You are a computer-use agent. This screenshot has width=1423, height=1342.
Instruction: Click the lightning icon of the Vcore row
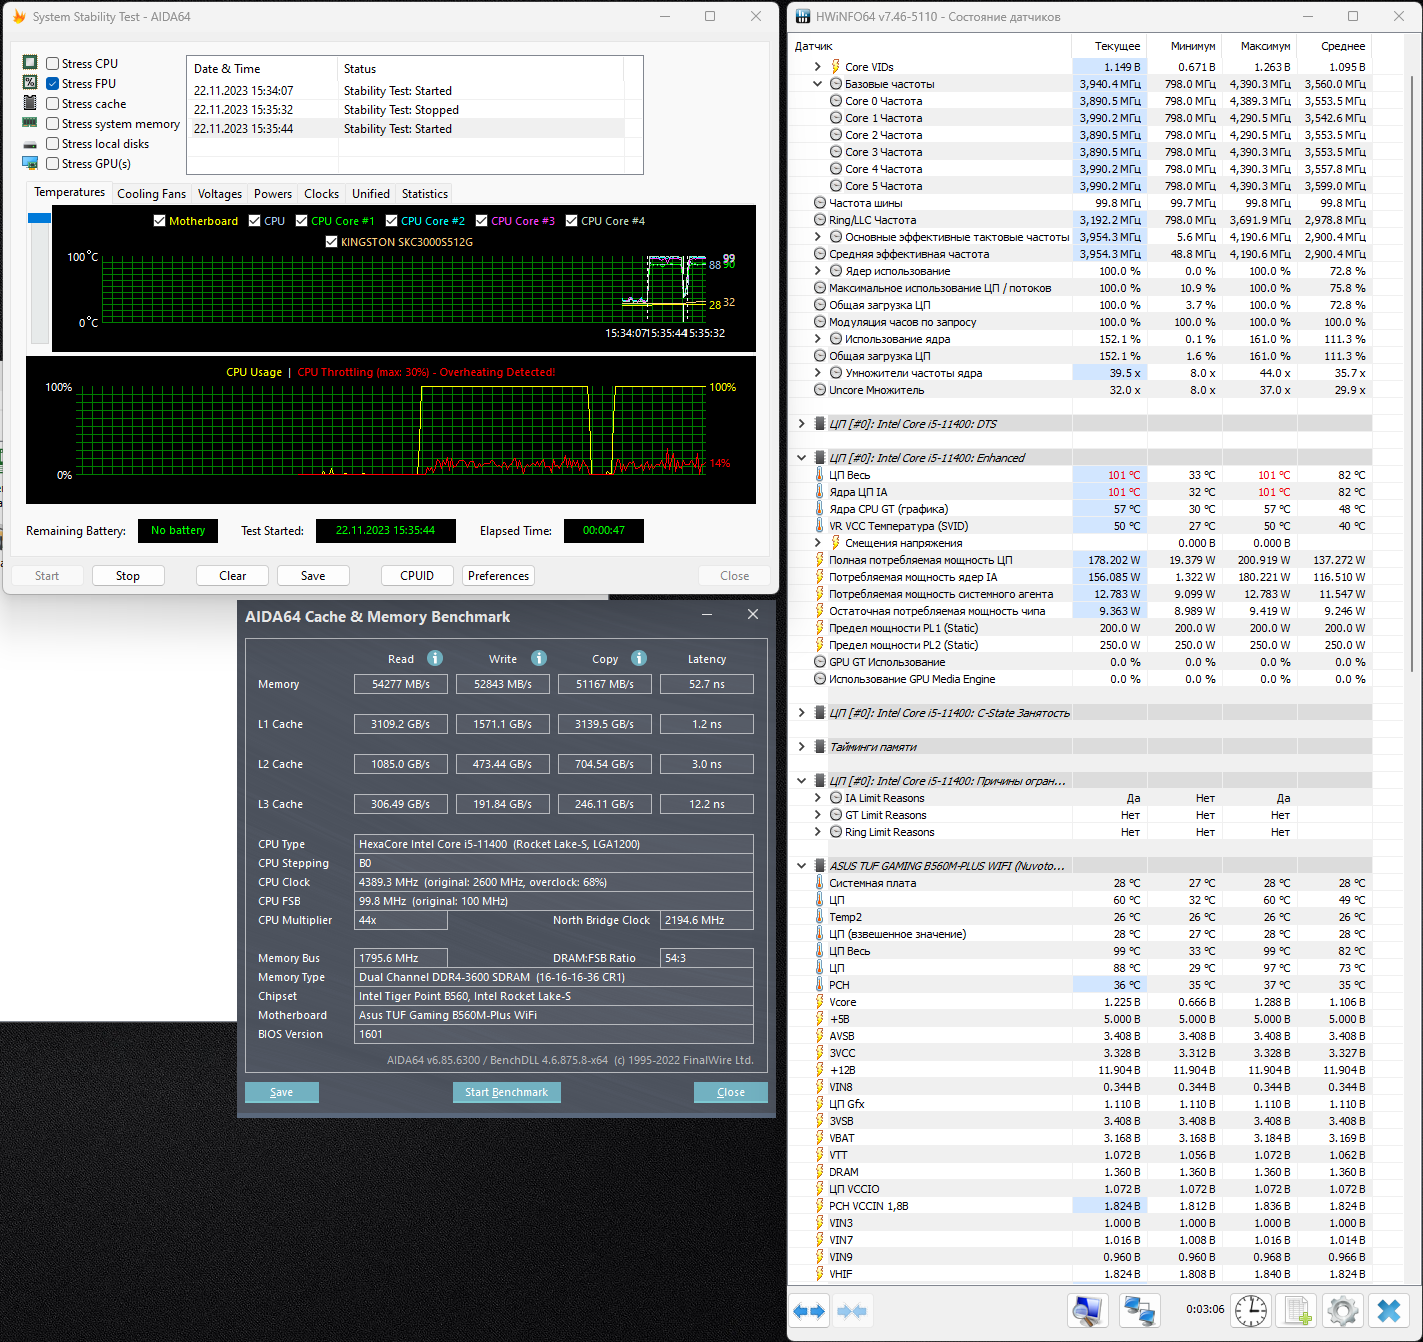[x=820, y=1002]
